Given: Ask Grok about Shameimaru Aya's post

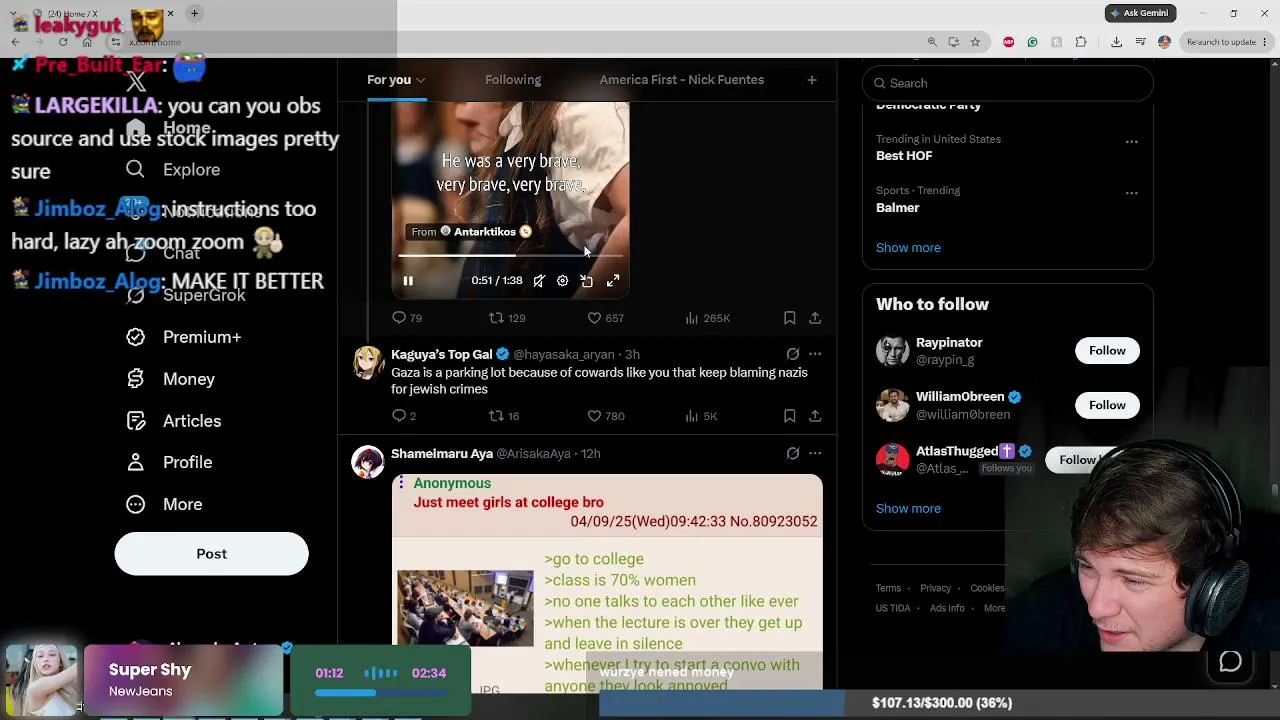Looking at the screenshot, I should coord(793,453).
